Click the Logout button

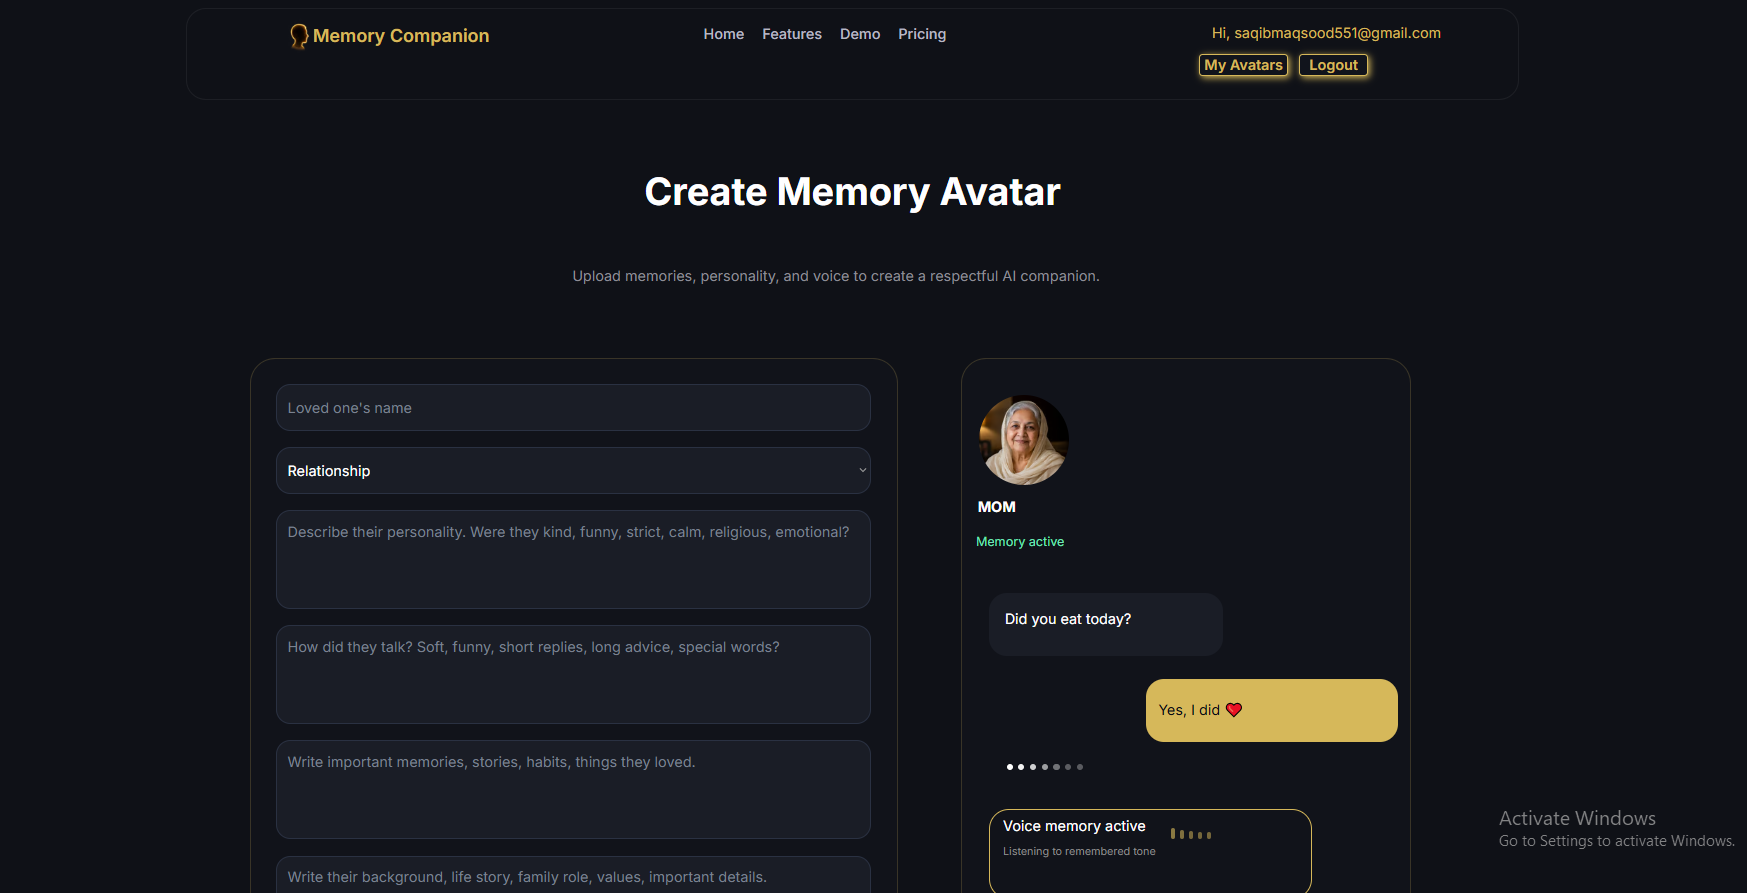click(1333, 65)
